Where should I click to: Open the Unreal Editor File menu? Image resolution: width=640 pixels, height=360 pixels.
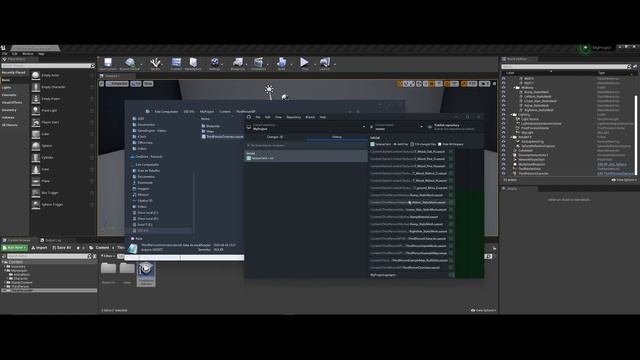[x=5, y=54]
